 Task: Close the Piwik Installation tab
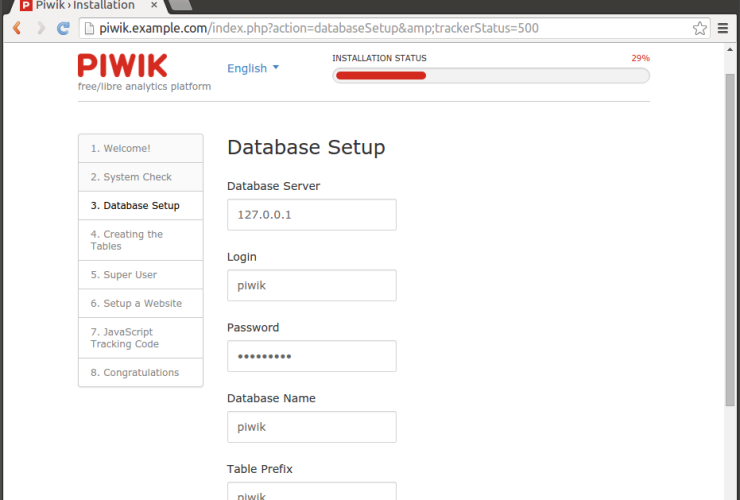pyautogui.click(x=153, y=6)
